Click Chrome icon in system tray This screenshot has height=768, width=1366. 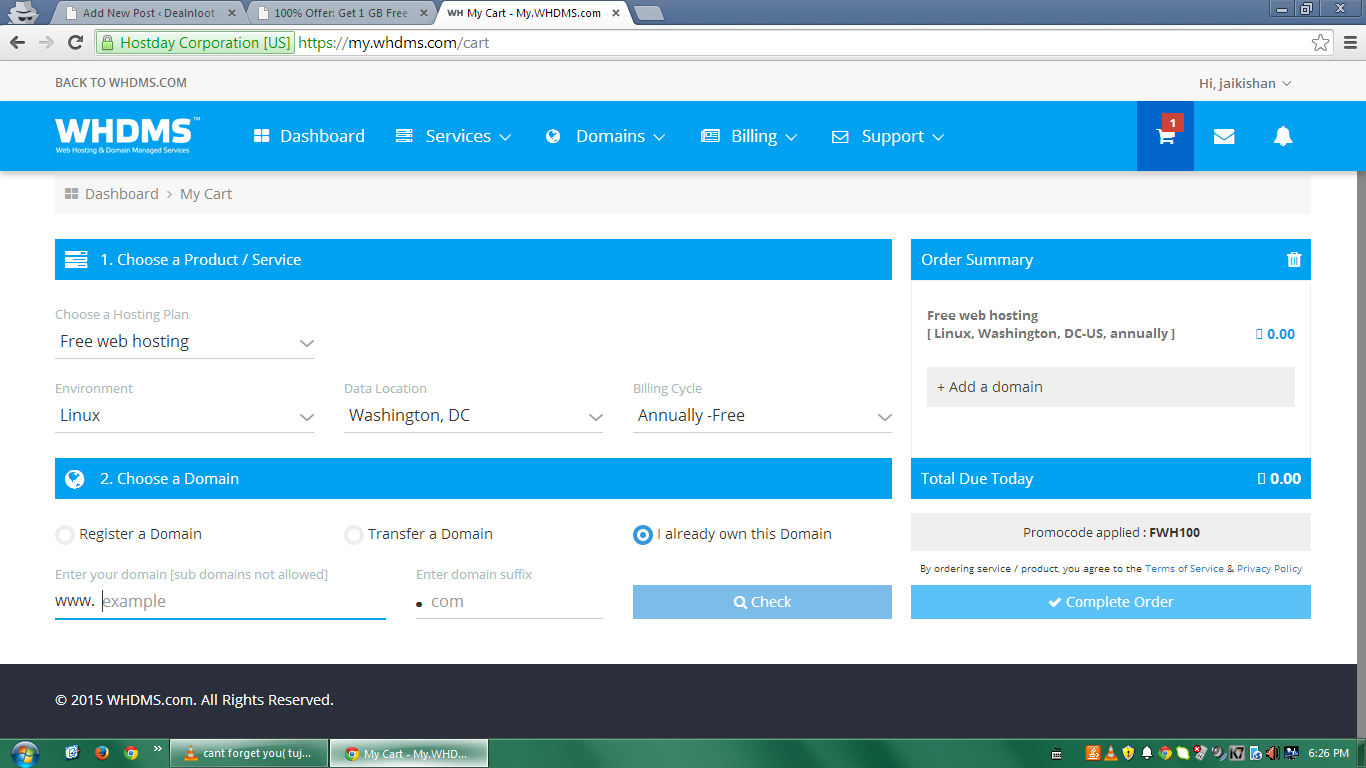(1165, 753)
